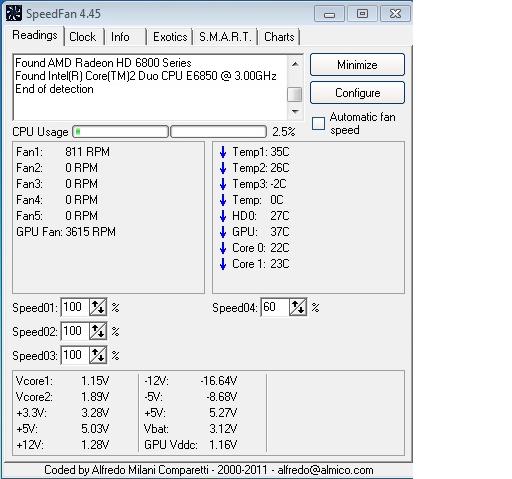Viewport: 512px width, 479px height.
Task: Click the +3.3V 3.28V reading
Action: (62, 413)
